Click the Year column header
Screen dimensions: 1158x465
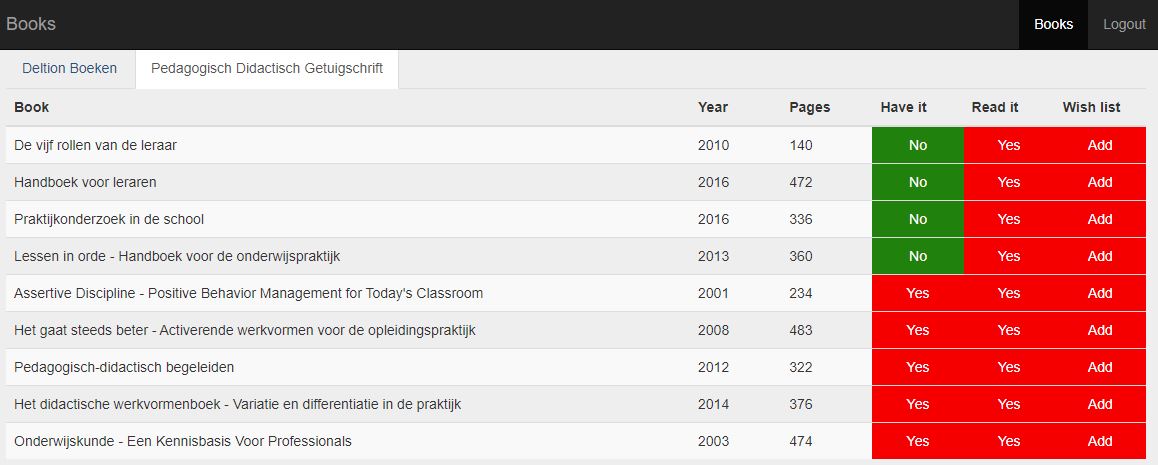click(x=713, y=107)
